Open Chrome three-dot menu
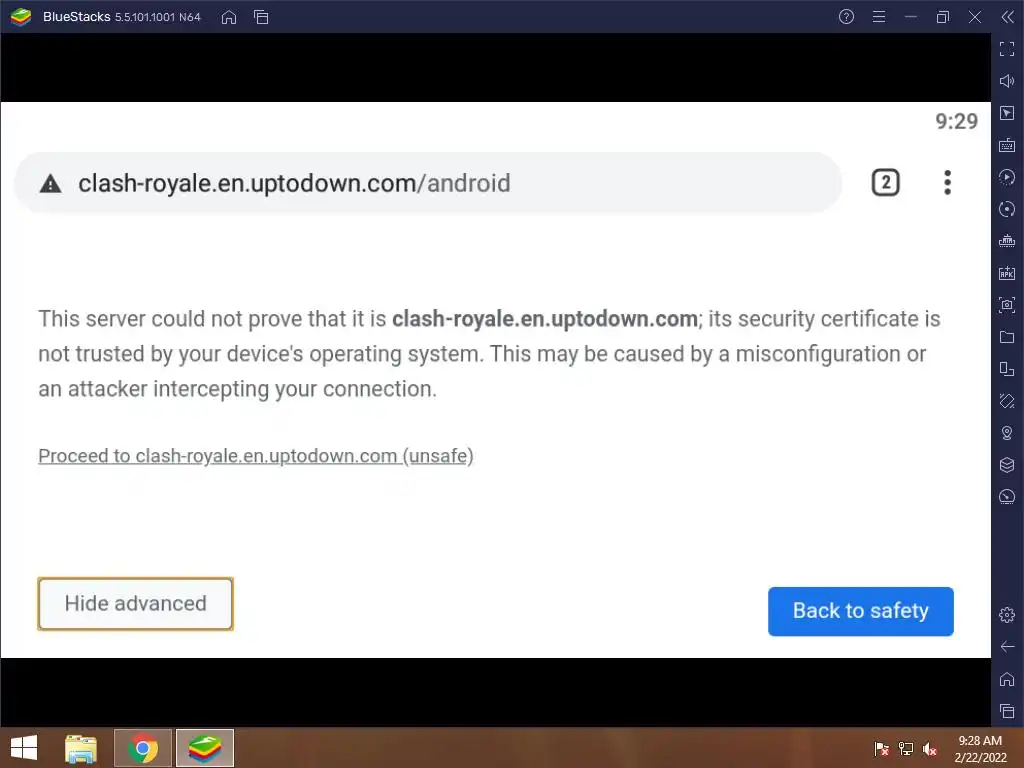This screenshot has width=1024, height=768. click(947, 182)
